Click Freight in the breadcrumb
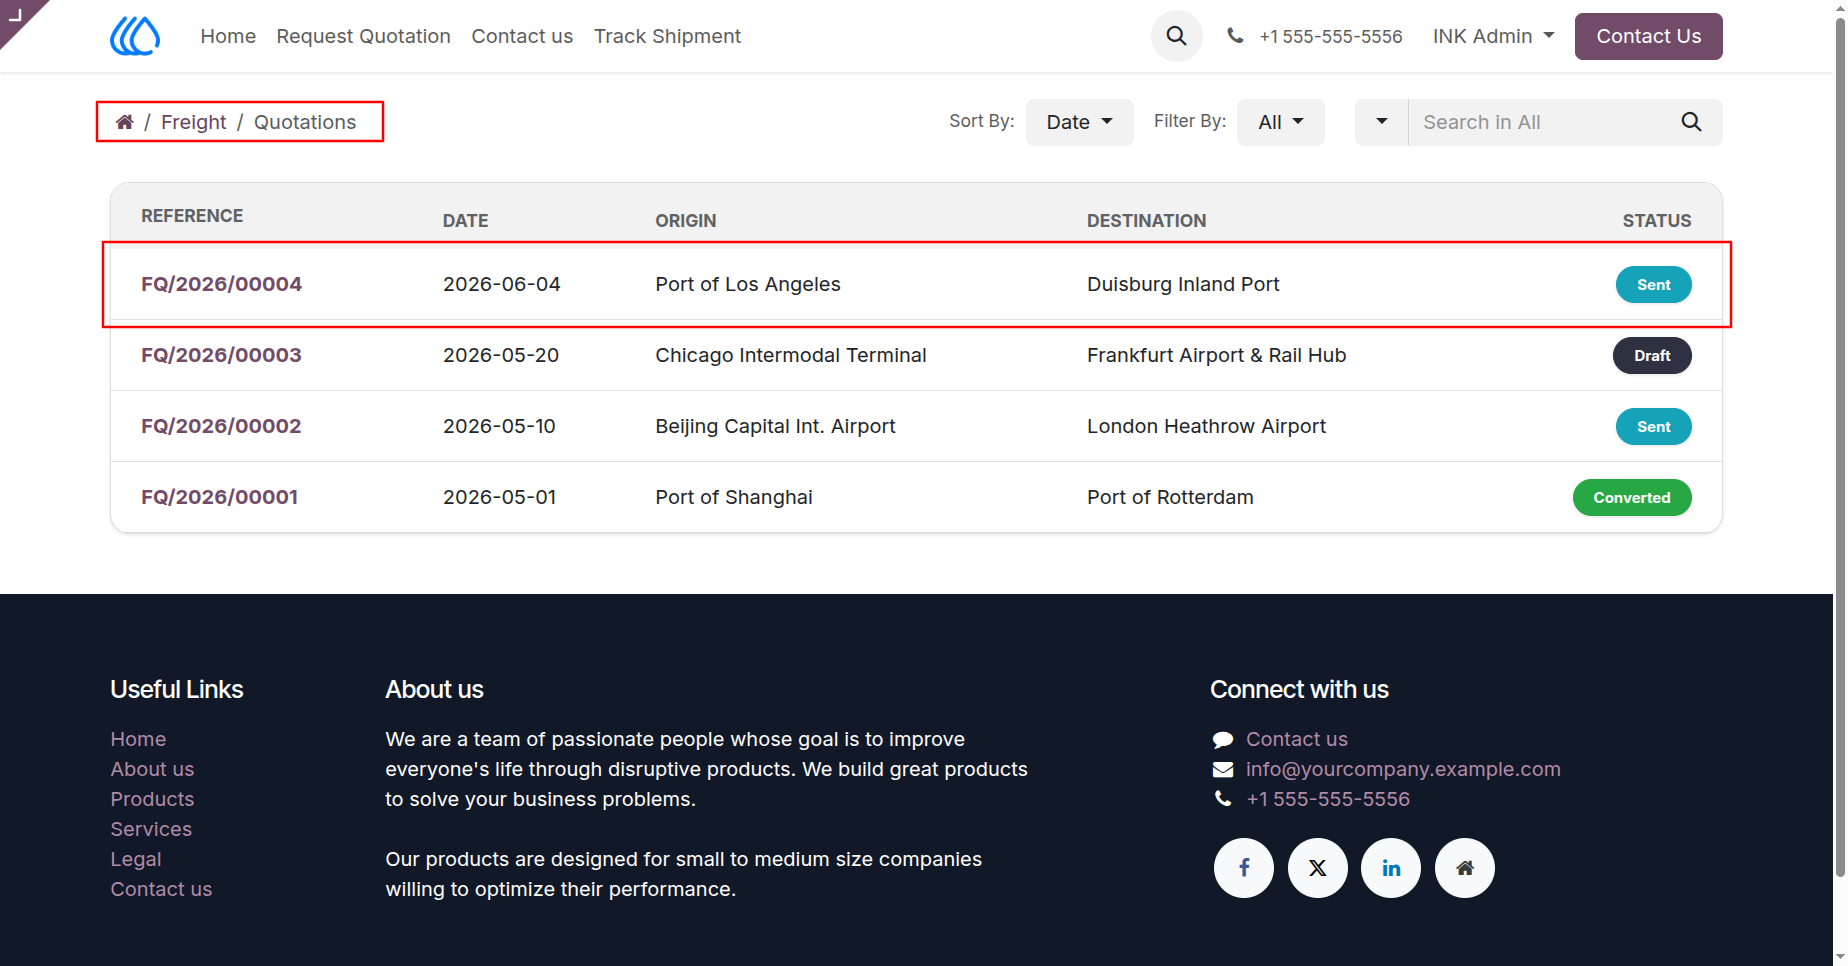Image resolution: width=1848 pixels, height=966 pixels. 194,122
